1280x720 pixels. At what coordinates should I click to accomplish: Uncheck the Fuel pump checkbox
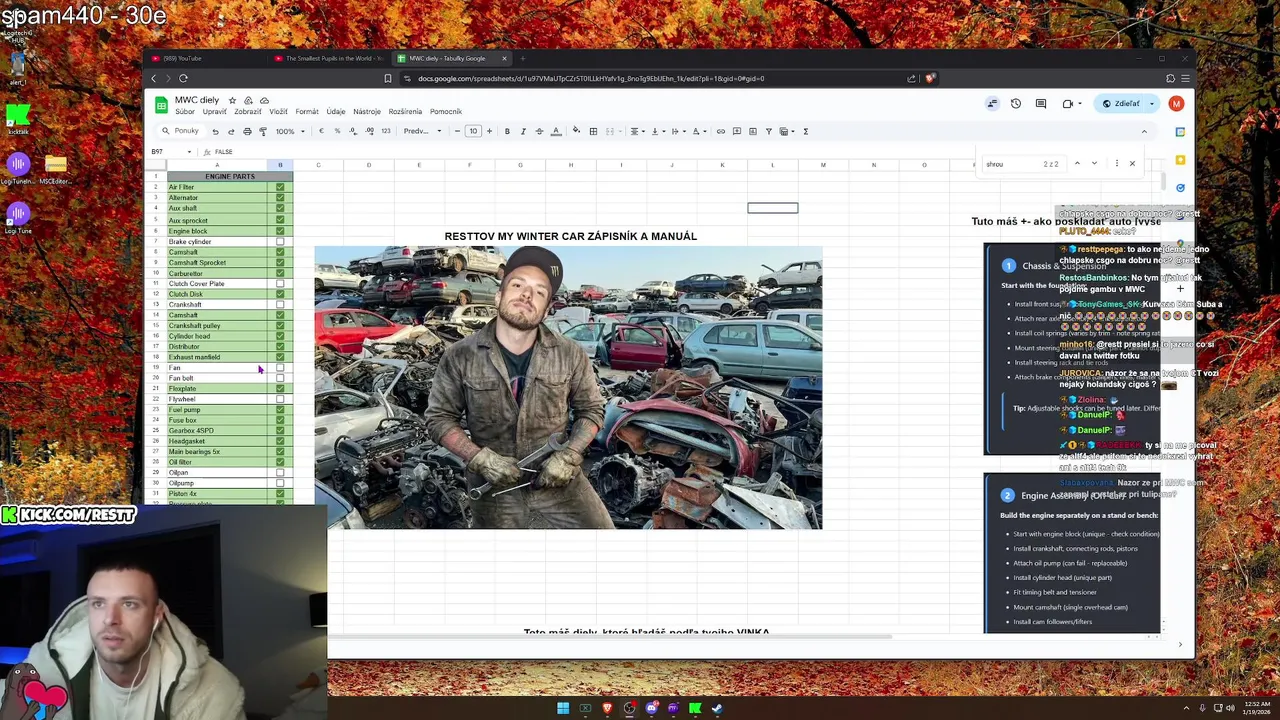point(280,410)
